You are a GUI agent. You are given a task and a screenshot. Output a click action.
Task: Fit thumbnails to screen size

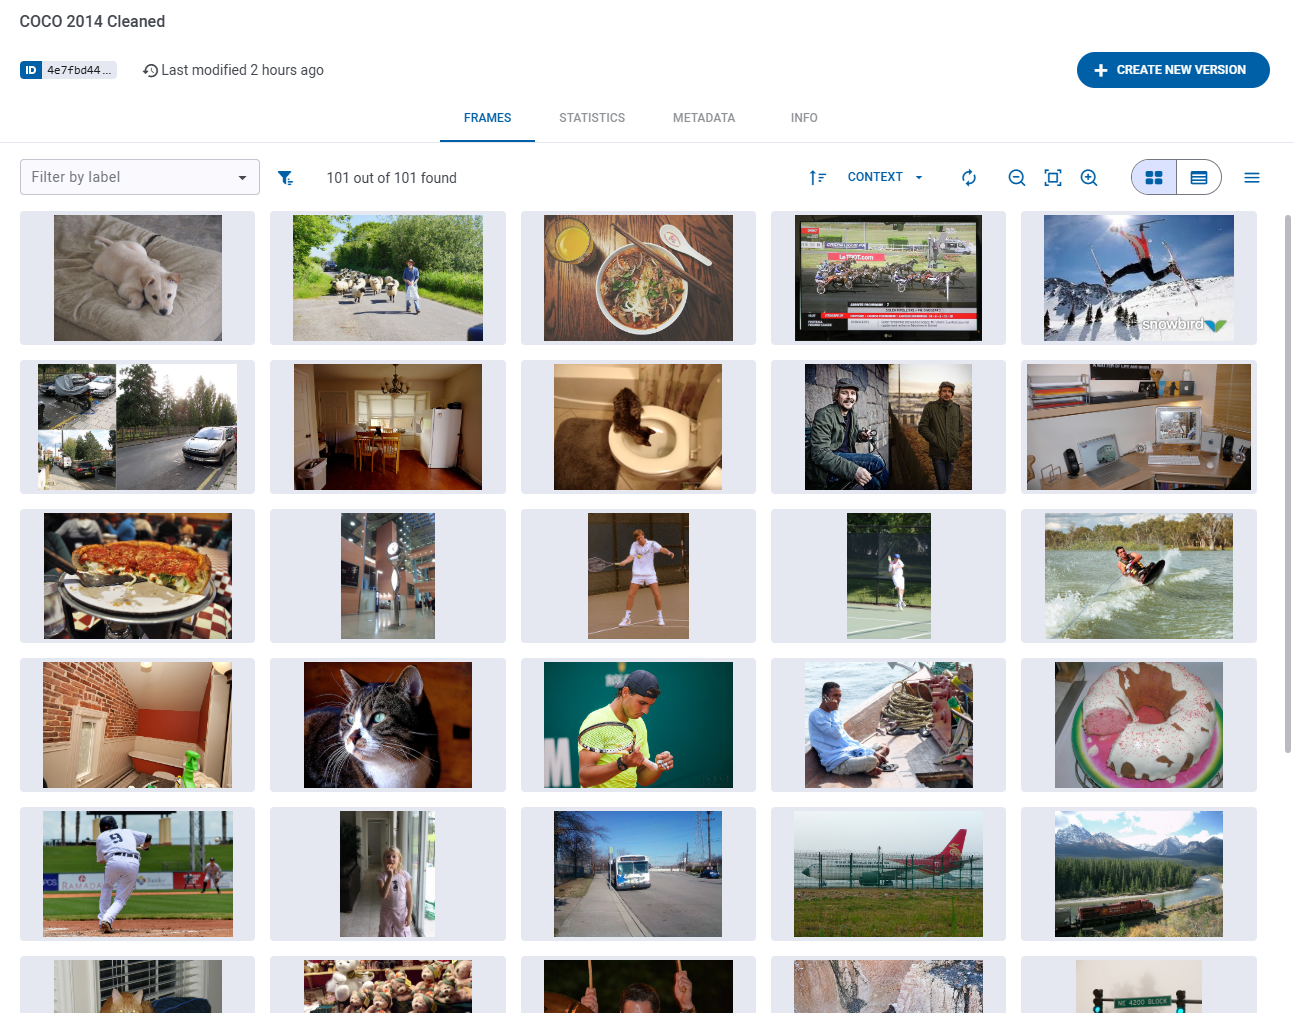1053,177
